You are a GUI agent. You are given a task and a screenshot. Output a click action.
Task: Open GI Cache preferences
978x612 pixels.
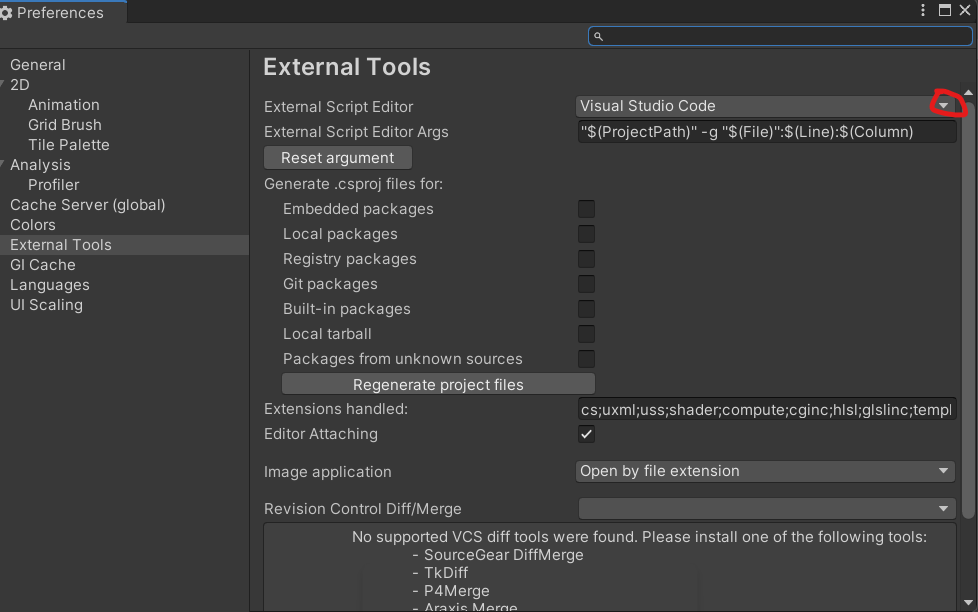tap(42, 265)
